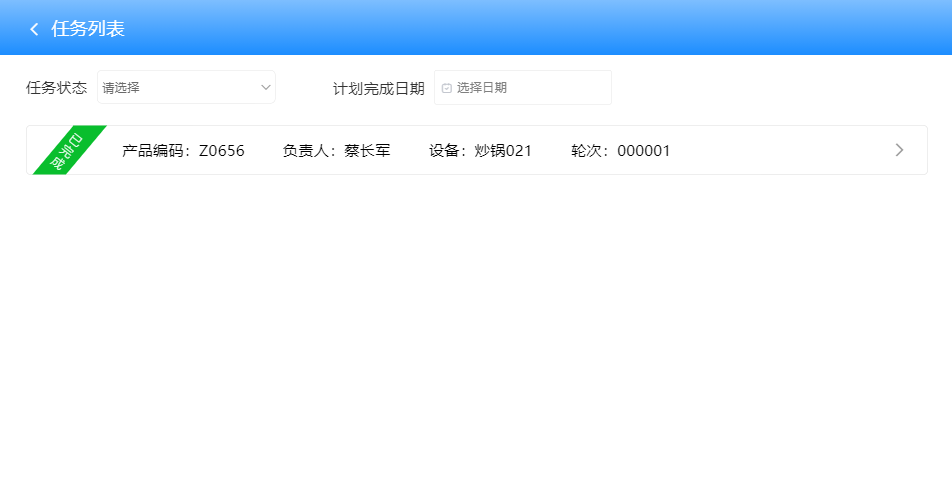Click the 设备: 炒锅021 text

(x=480, y=151)
